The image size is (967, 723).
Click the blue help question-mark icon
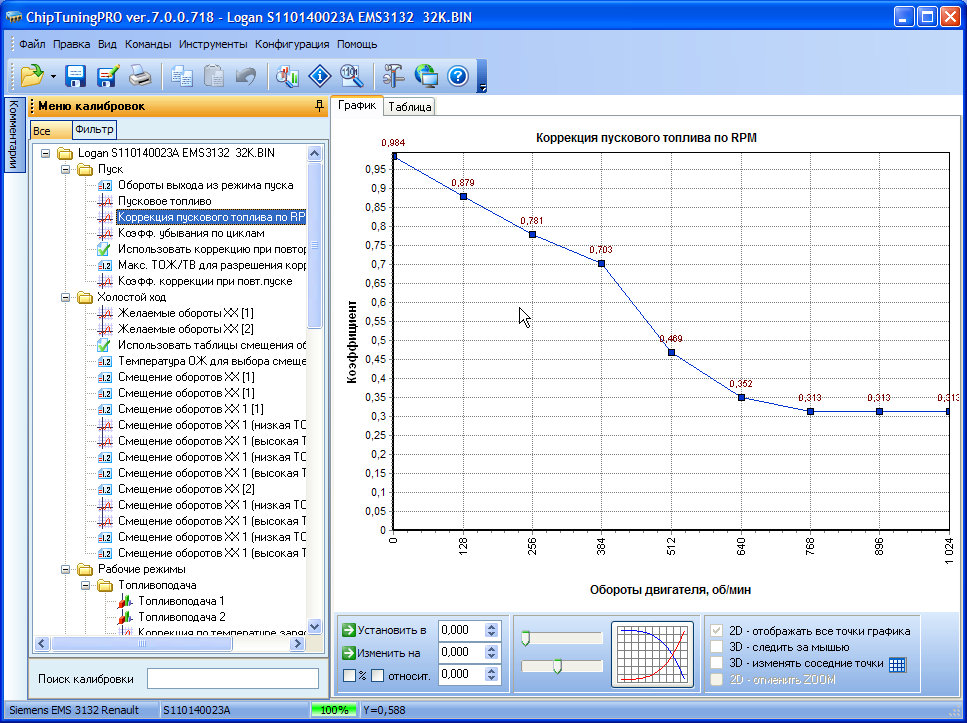pyautogui.click(x=457, y=76)
